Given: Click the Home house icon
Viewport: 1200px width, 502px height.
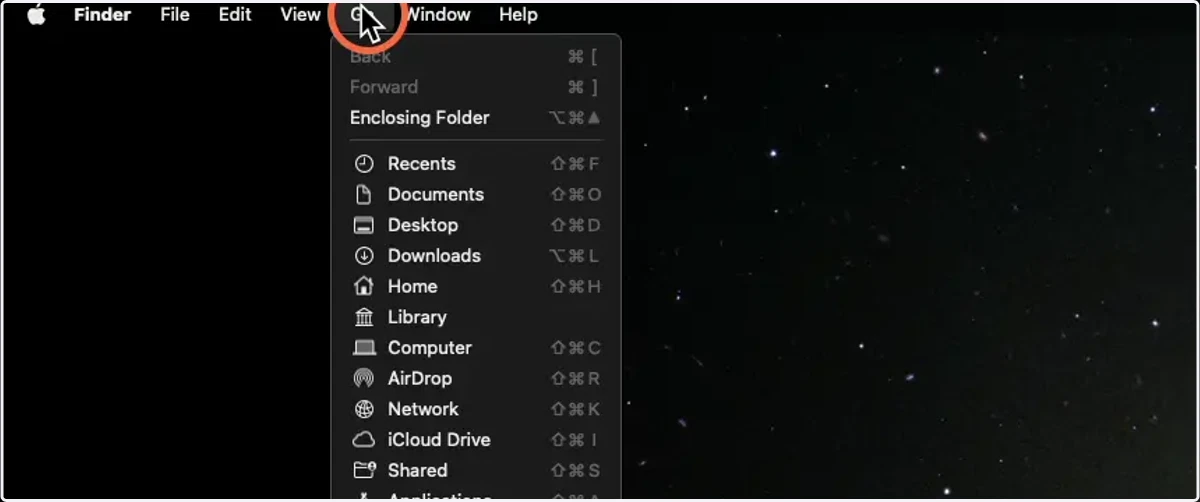Looking at the screenshot, I should [364, 286].
